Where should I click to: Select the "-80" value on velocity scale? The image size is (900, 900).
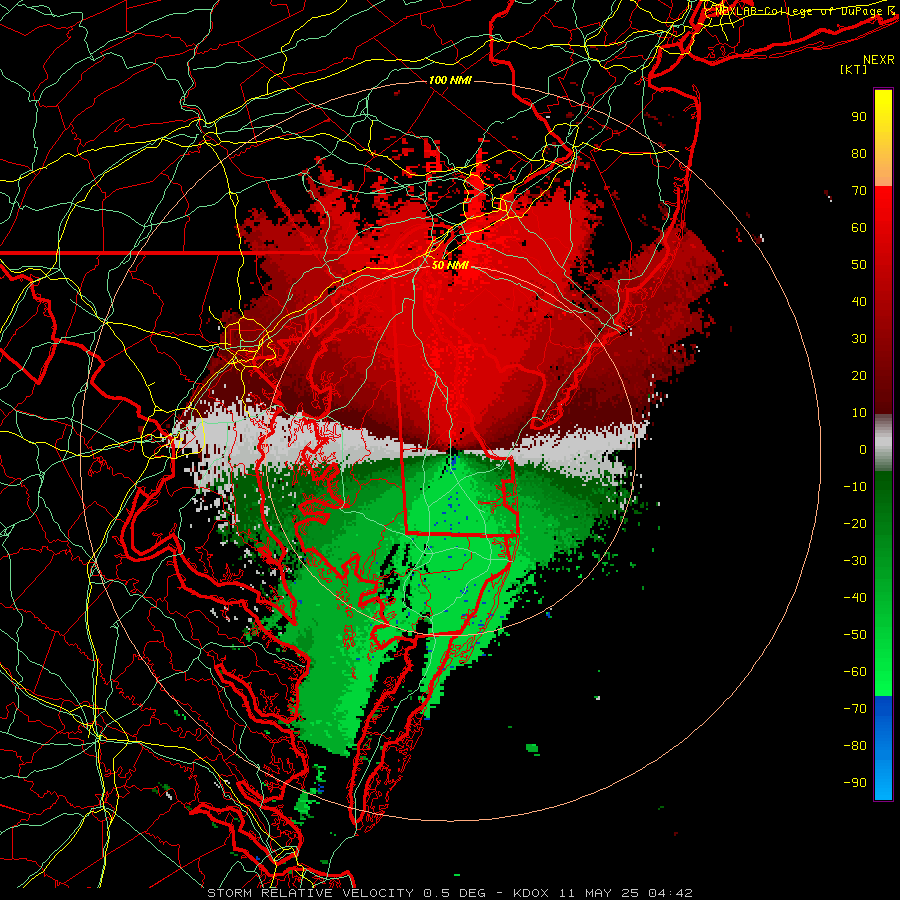(x=855, y=746)
